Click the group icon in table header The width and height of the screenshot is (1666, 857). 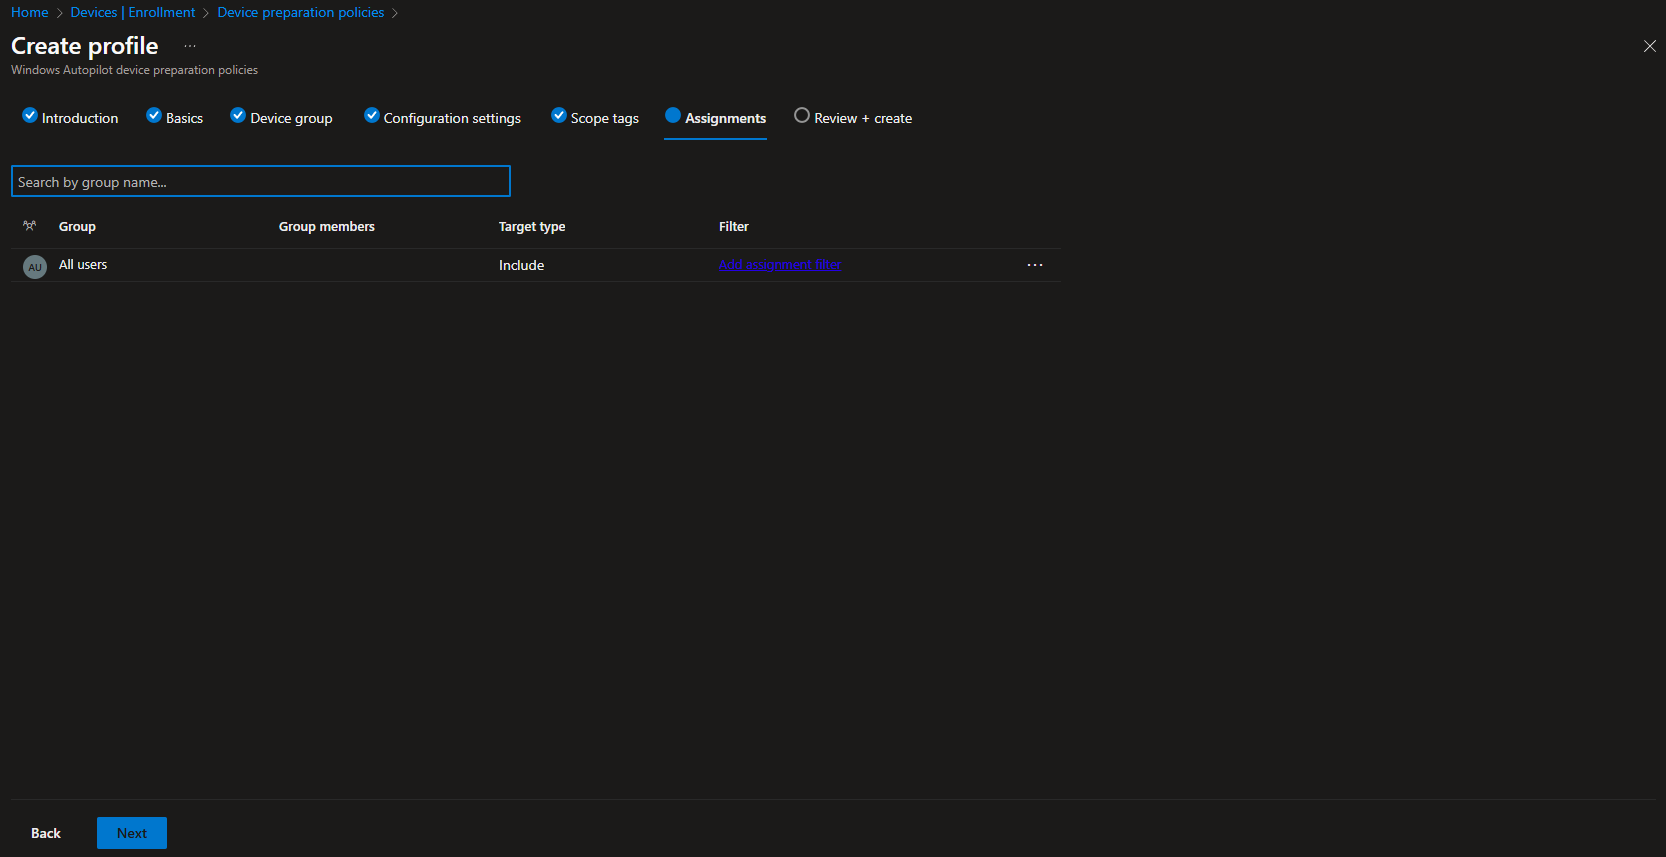point(30,226)
